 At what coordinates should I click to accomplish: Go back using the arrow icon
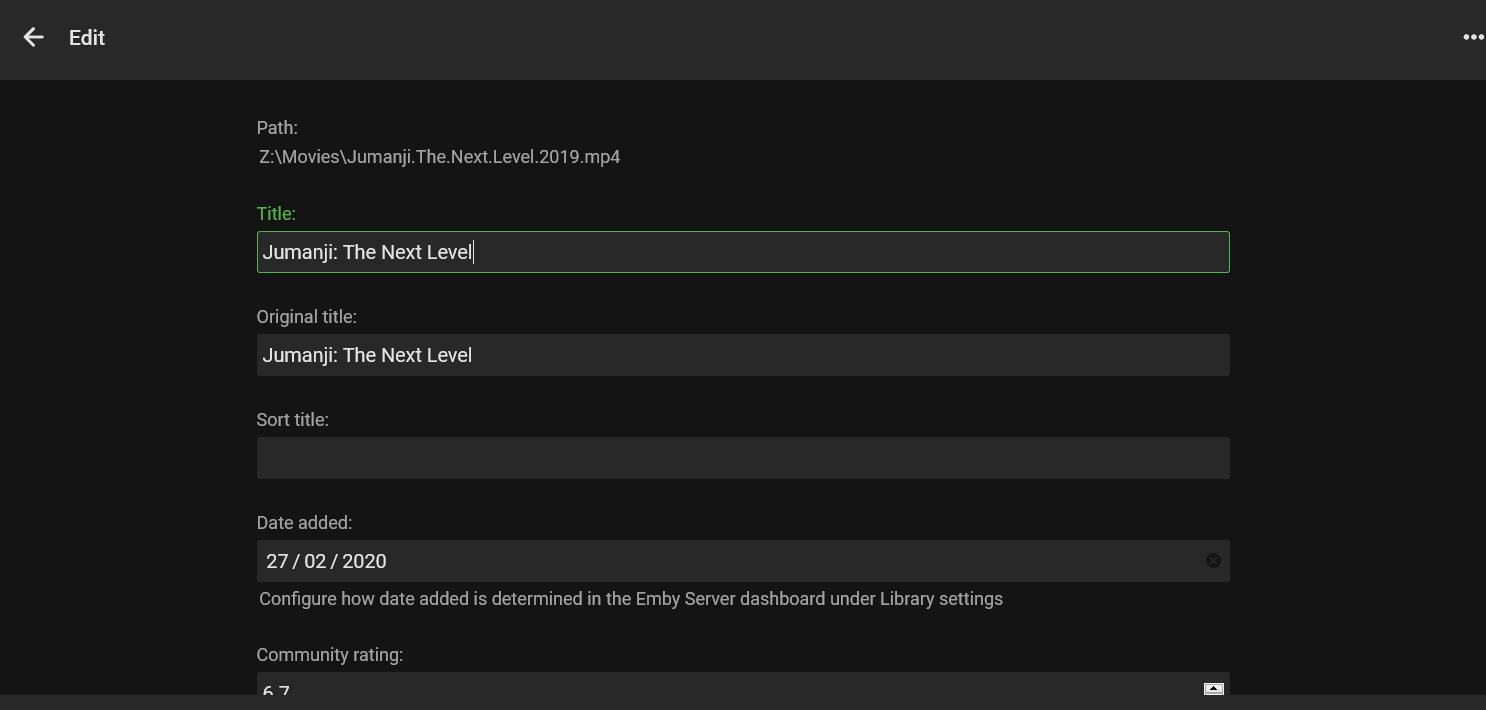pos(33,38)
